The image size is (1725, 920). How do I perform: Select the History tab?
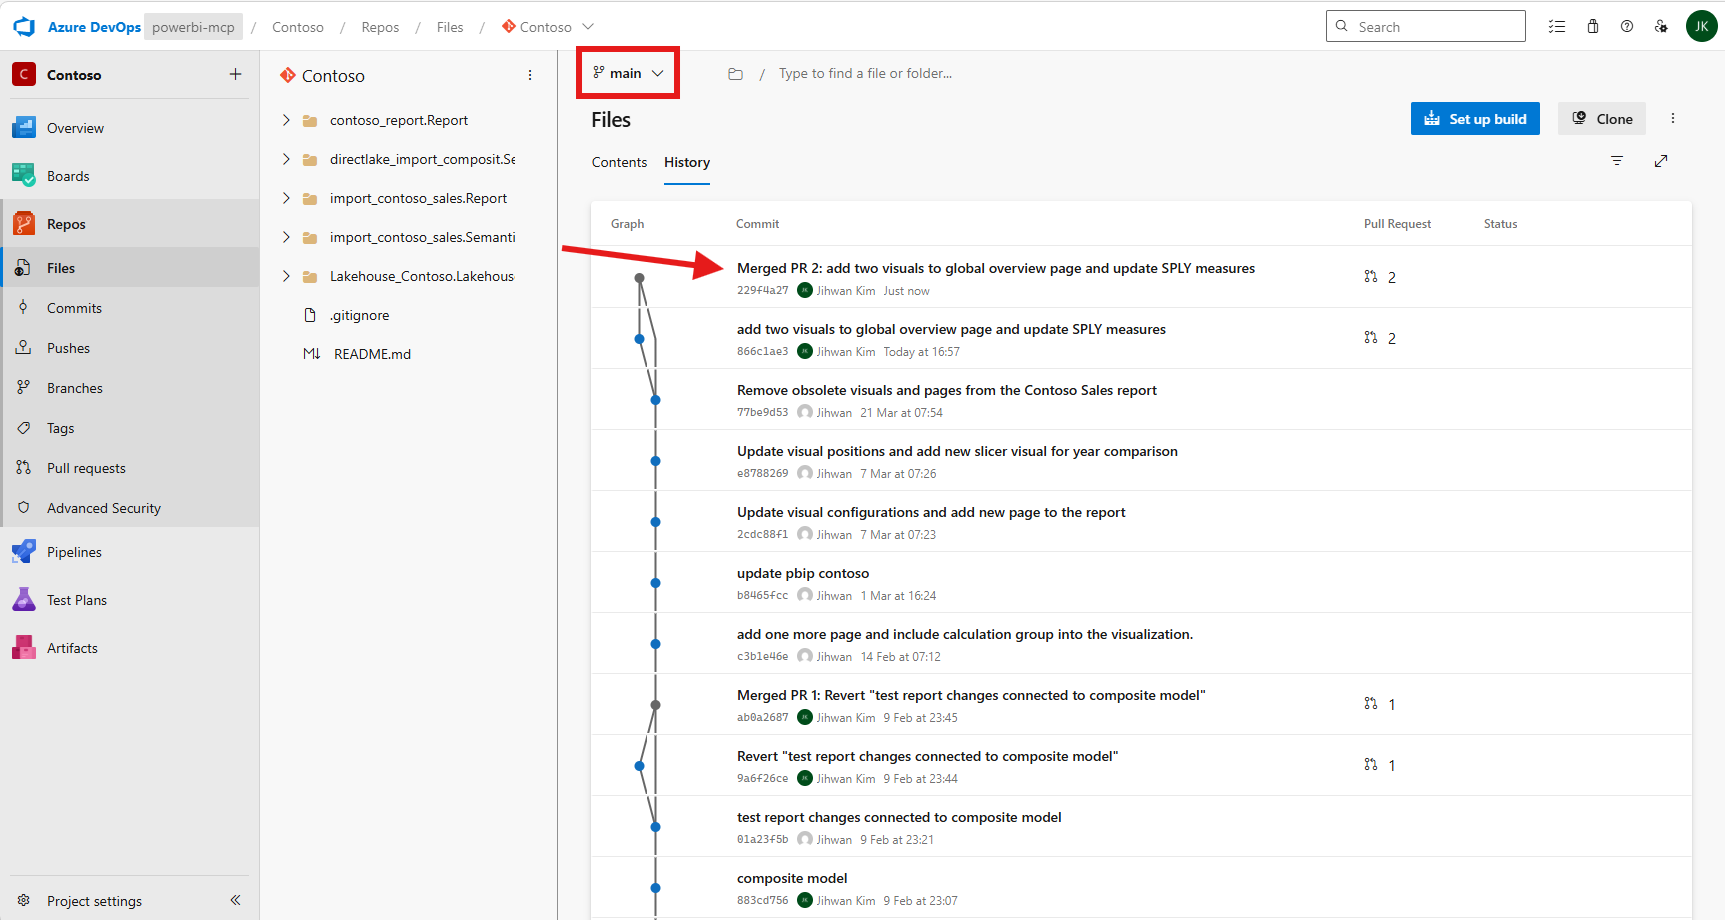(x=687, y=162)
